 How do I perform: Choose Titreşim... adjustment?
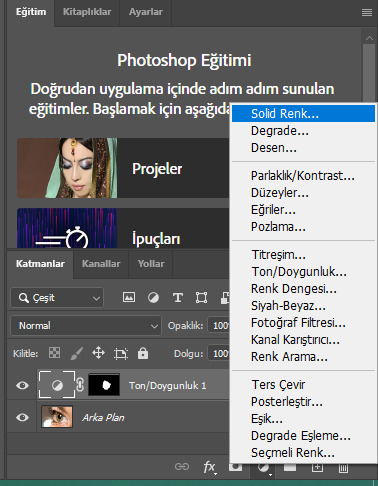click(x=303, y=255)
